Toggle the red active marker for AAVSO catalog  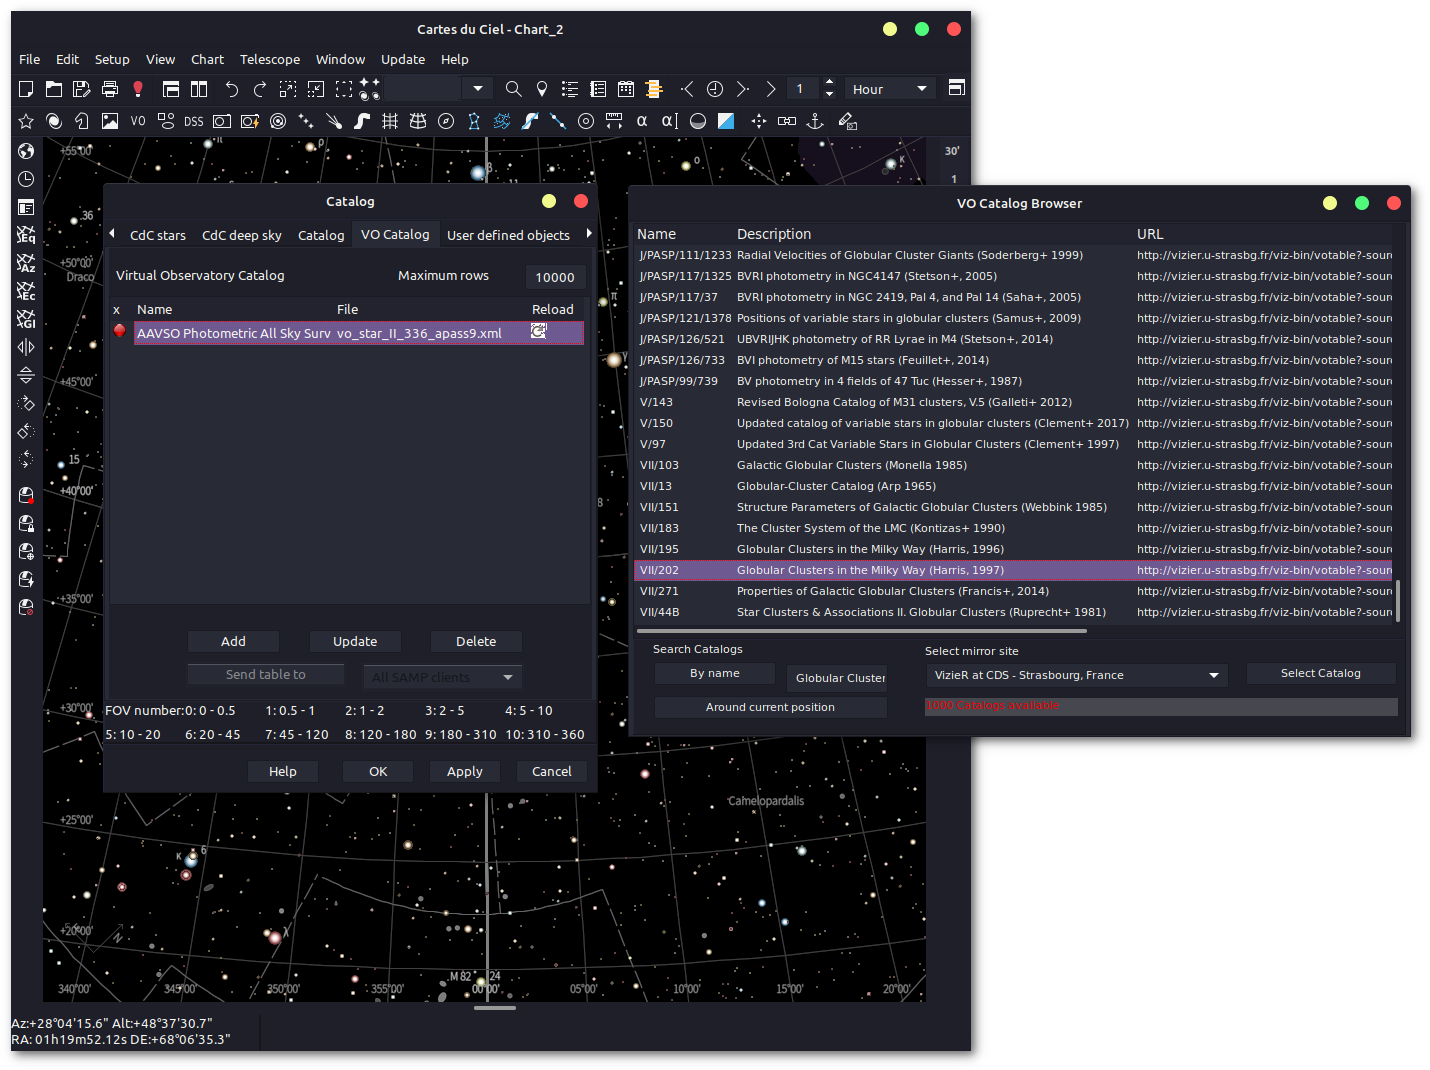click(119, 331)
